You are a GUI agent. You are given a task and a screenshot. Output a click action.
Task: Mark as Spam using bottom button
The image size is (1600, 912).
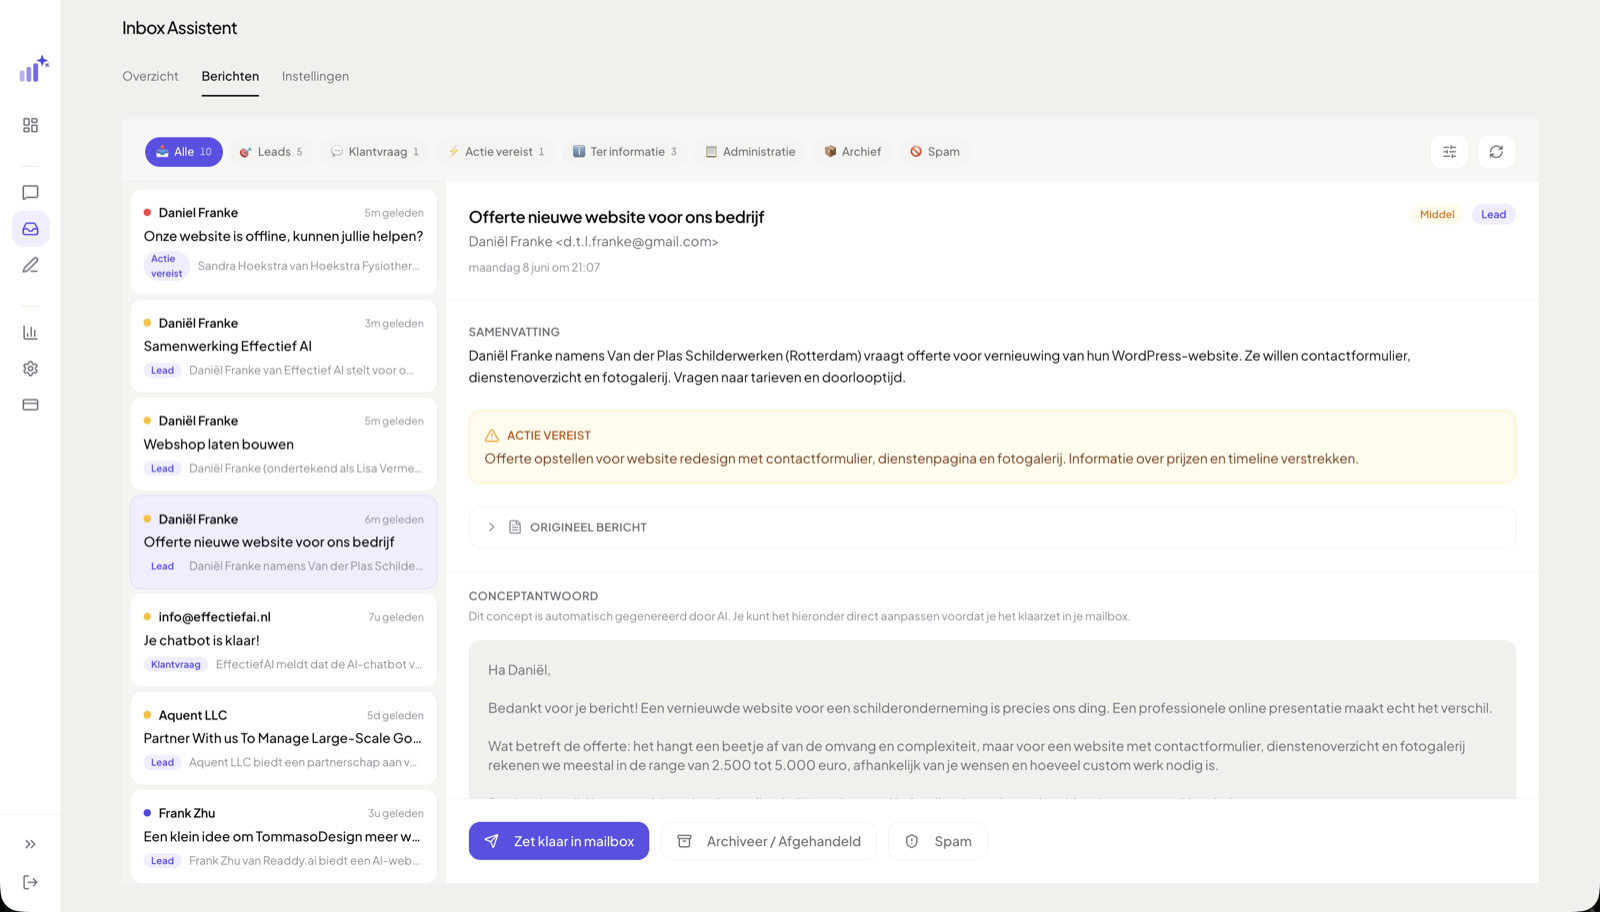[x=938, y=841]
